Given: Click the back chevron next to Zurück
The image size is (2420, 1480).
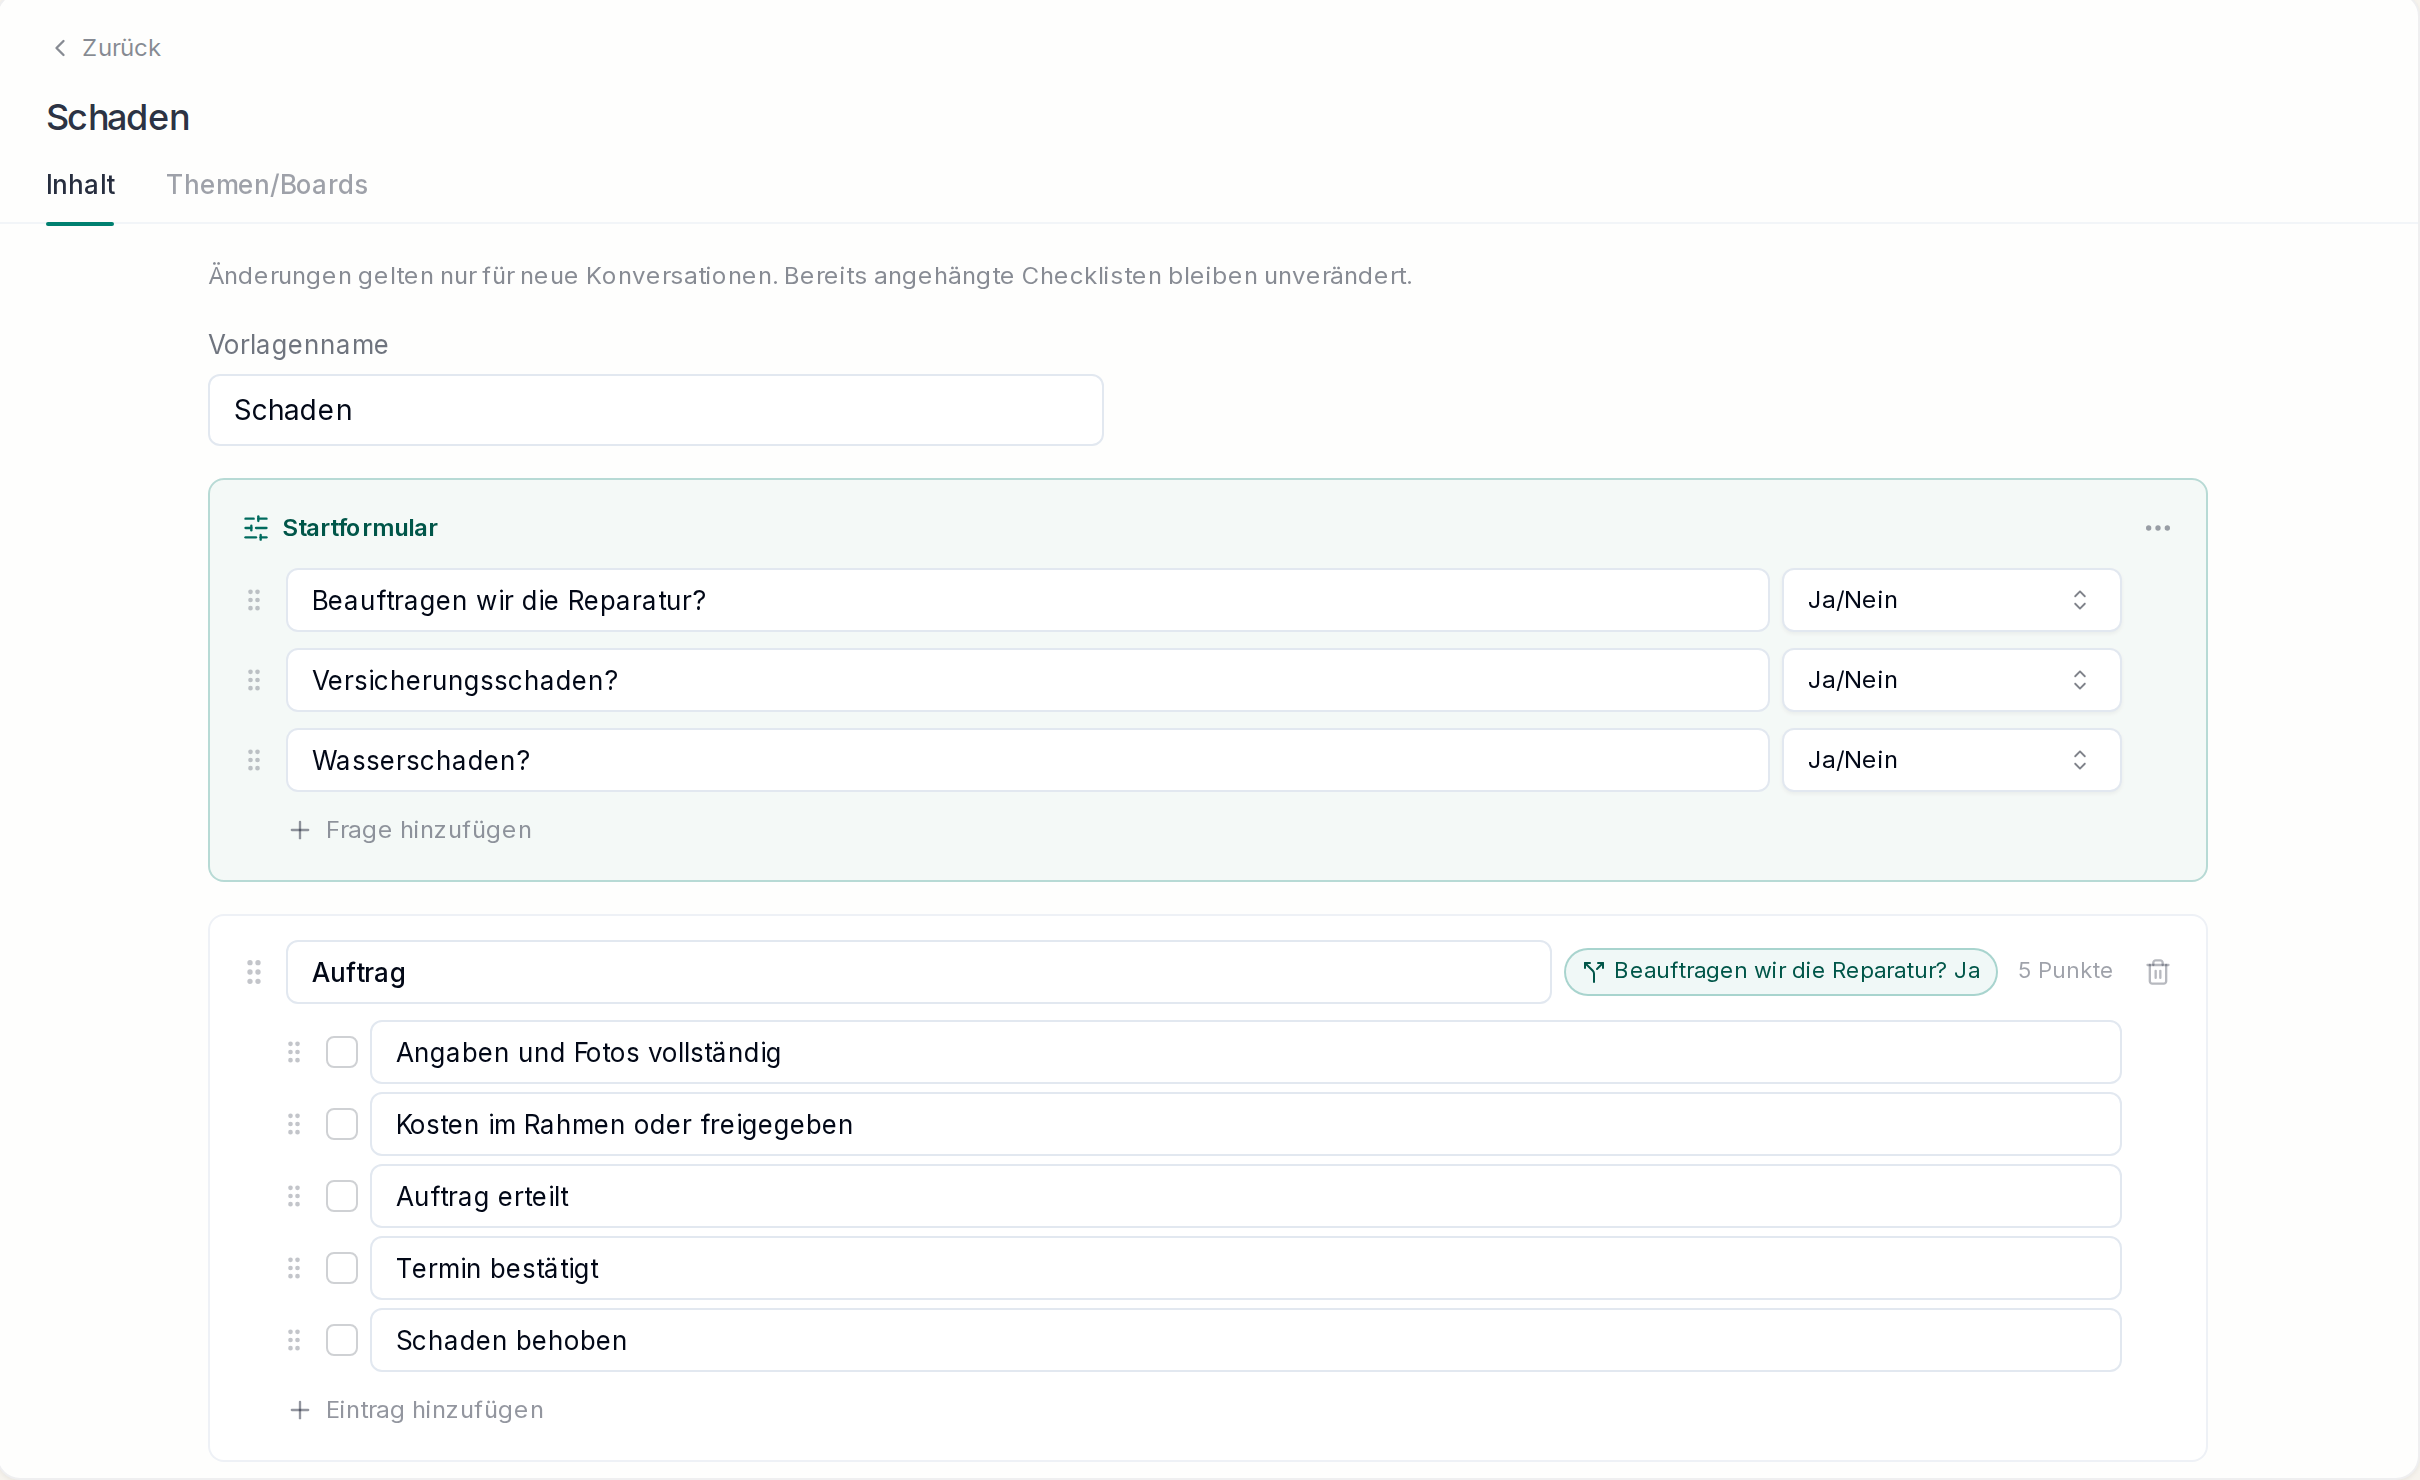Looking at the screenshot, I should click(60, 48).
